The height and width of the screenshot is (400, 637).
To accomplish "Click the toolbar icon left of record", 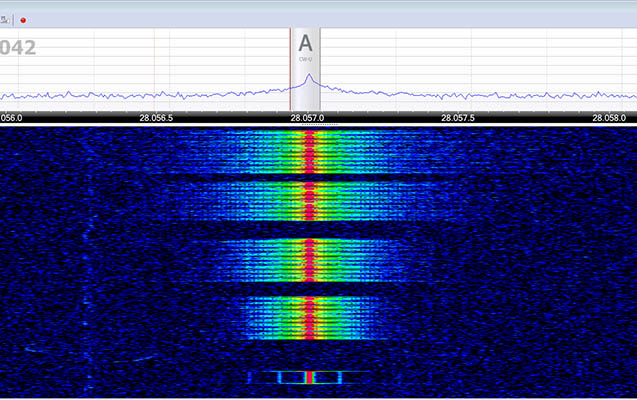I will coord(7,19).
